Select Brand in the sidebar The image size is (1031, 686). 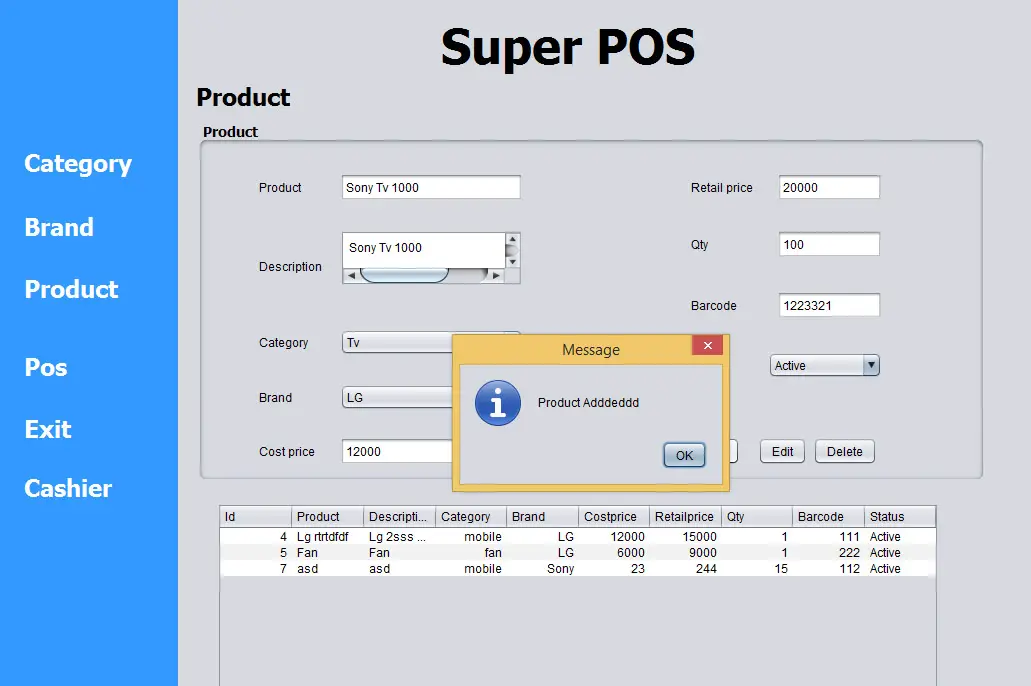[x=57, y=227]
